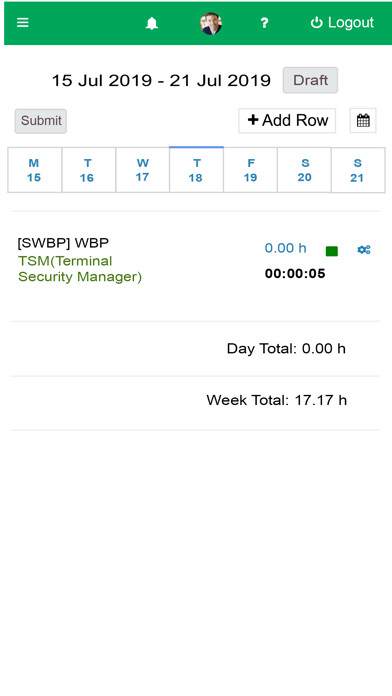The width and height of the screenshot is (392, 696).
Task: Open the user profile avatar
Action: pos(210,24)
